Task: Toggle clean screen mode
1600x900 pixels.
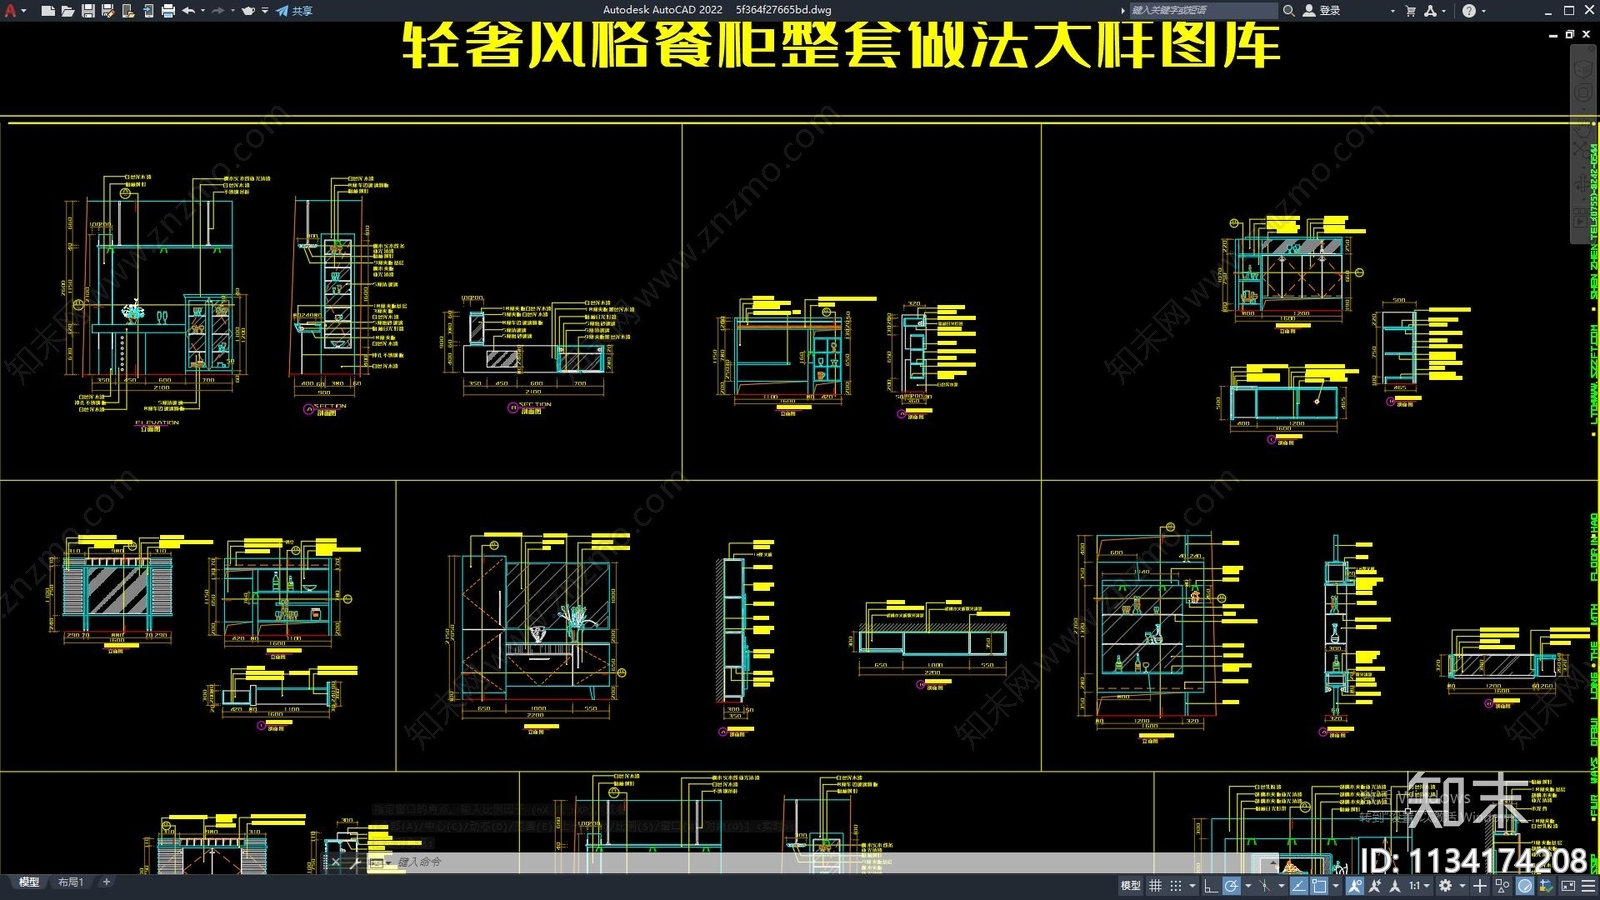Action: coord(1568,886)
